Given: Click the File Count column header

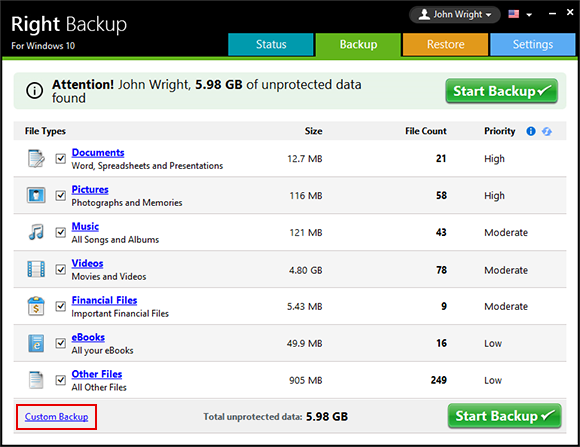Looking at the screenshot, I should pyautogui.click(x=426, y=131).
